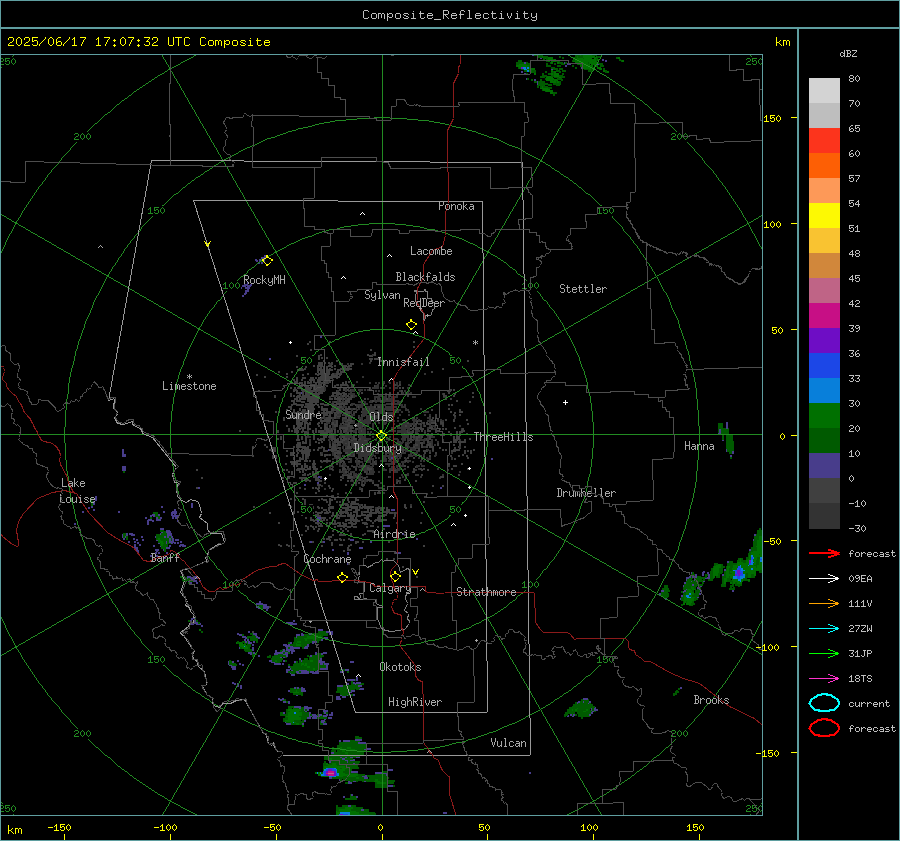900x841 pixels.
Task: Click the Sundre label on the map
Action: click(x=303, y=414)
